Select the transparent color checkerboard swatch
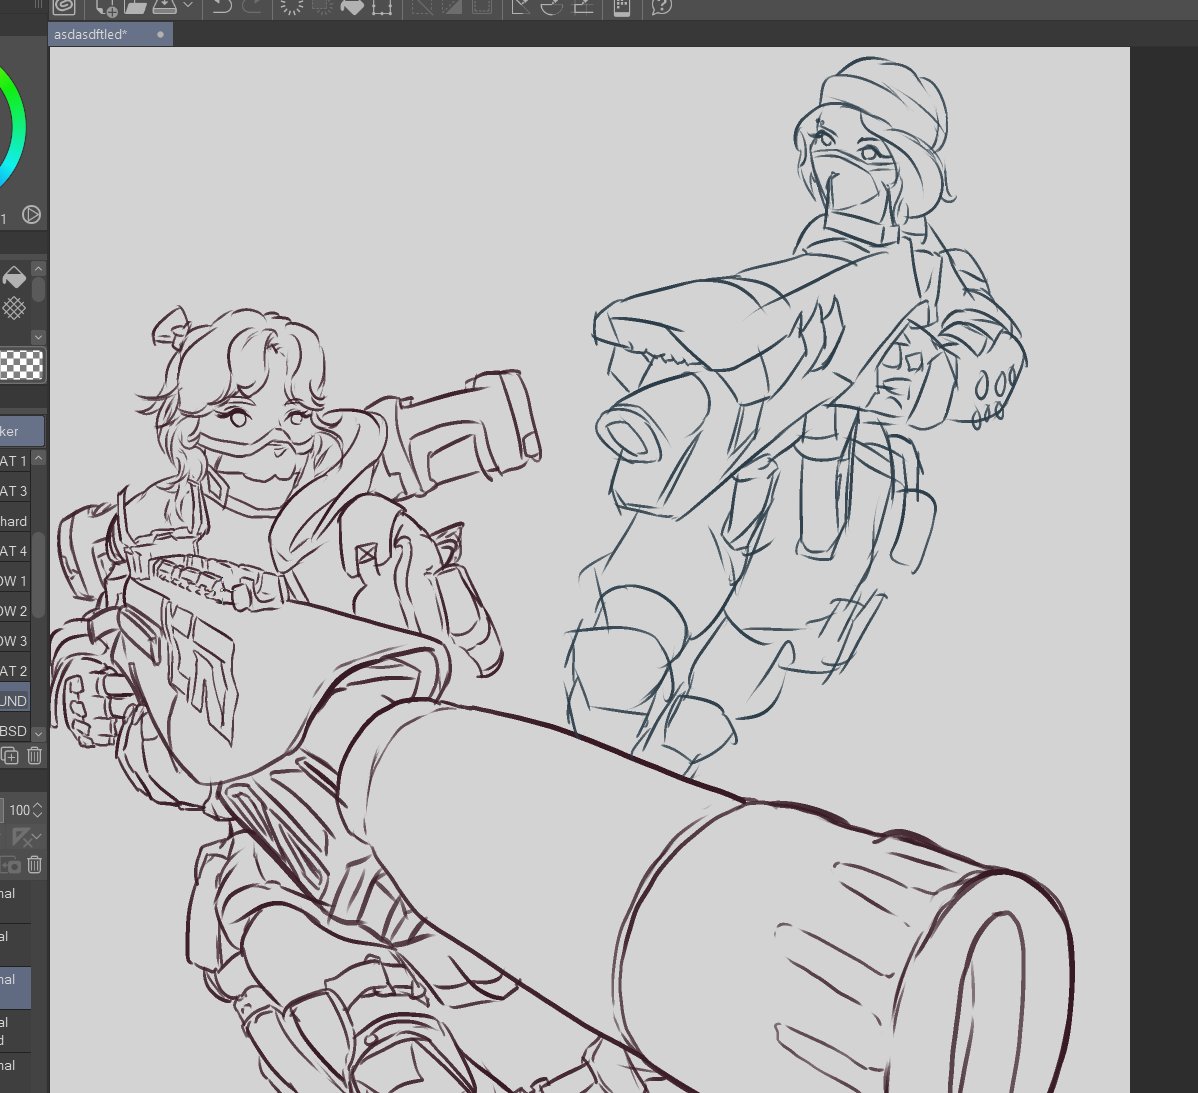The image size is (1198, 1093). 21,365
